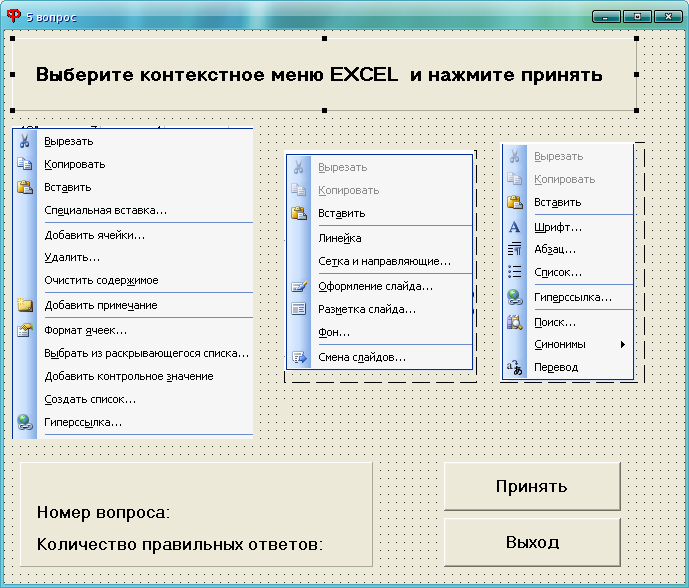Click the Выход button
689x588 pixels.
pyautogui.click(x=532, y=542)
